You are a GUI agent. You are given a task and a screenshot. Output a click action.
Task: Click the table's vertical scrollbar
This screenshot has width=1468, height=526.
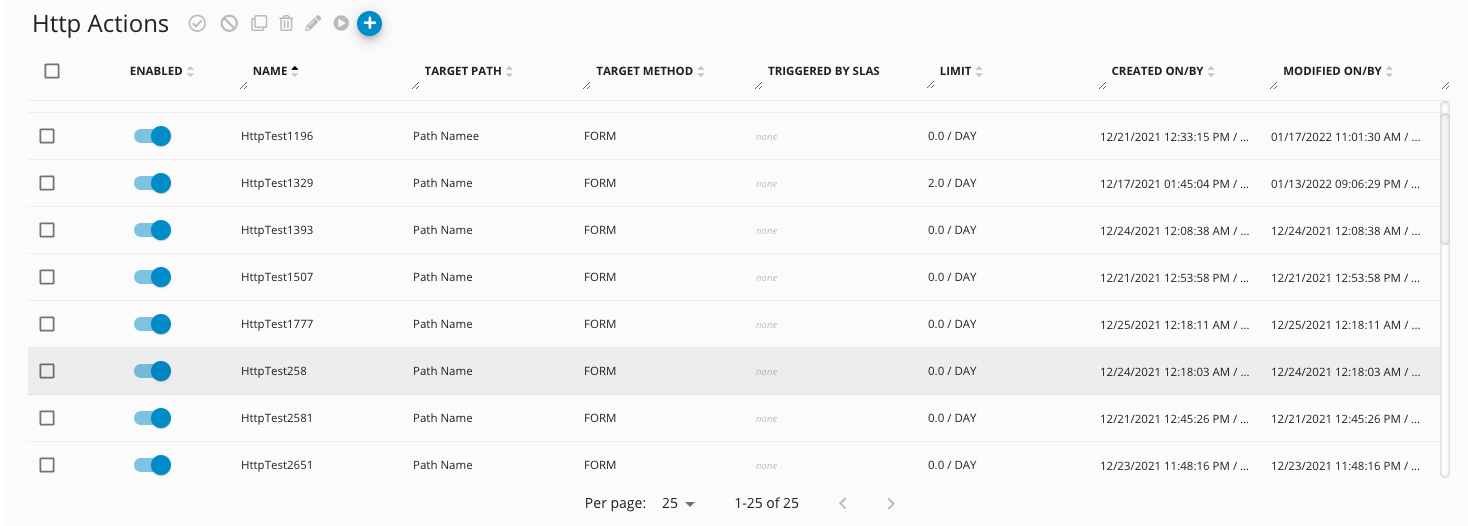1444,179
